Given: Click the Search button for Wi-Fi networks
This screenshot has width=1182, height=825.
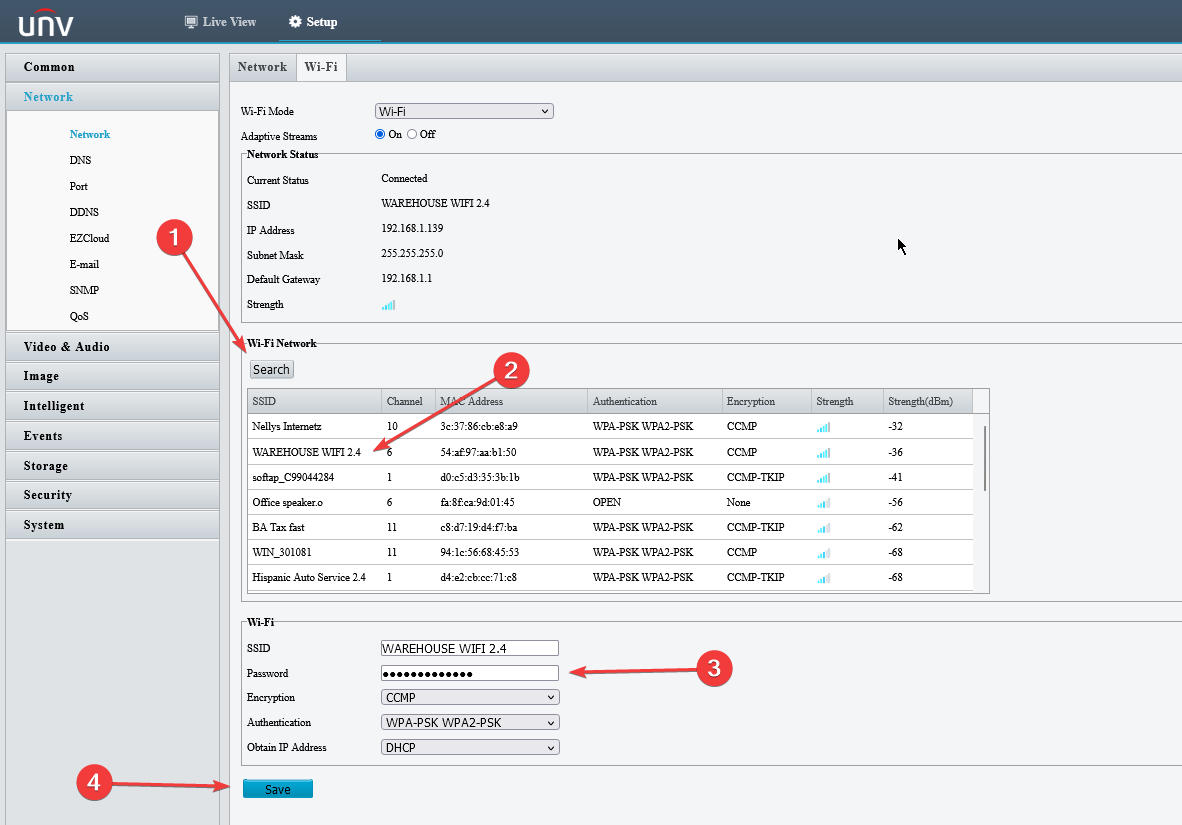Looking at the screenshot, I should [271, 370].
